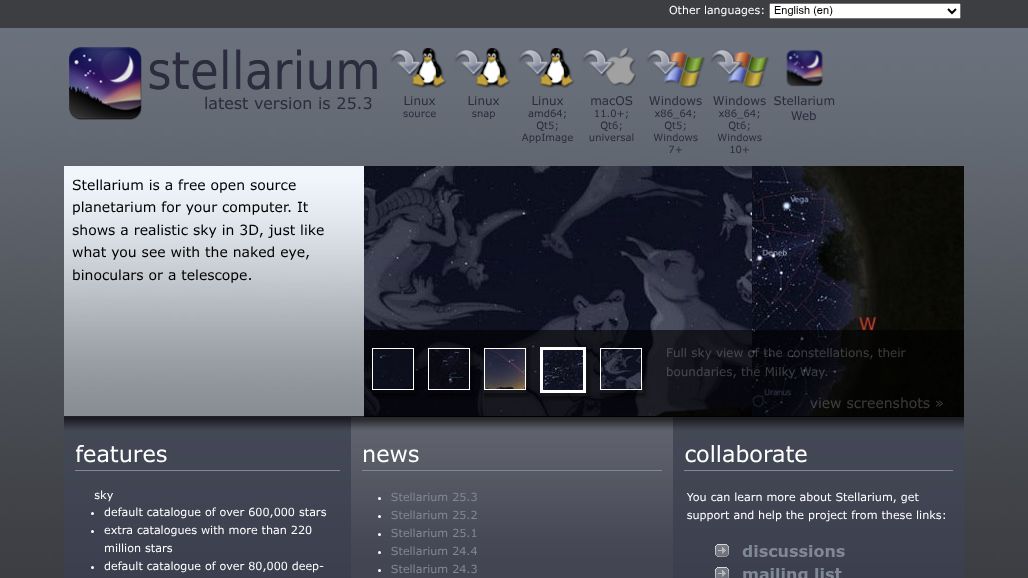
Task: Open the Stellarium 24.3 news entry
Action: tap(434, 569)
